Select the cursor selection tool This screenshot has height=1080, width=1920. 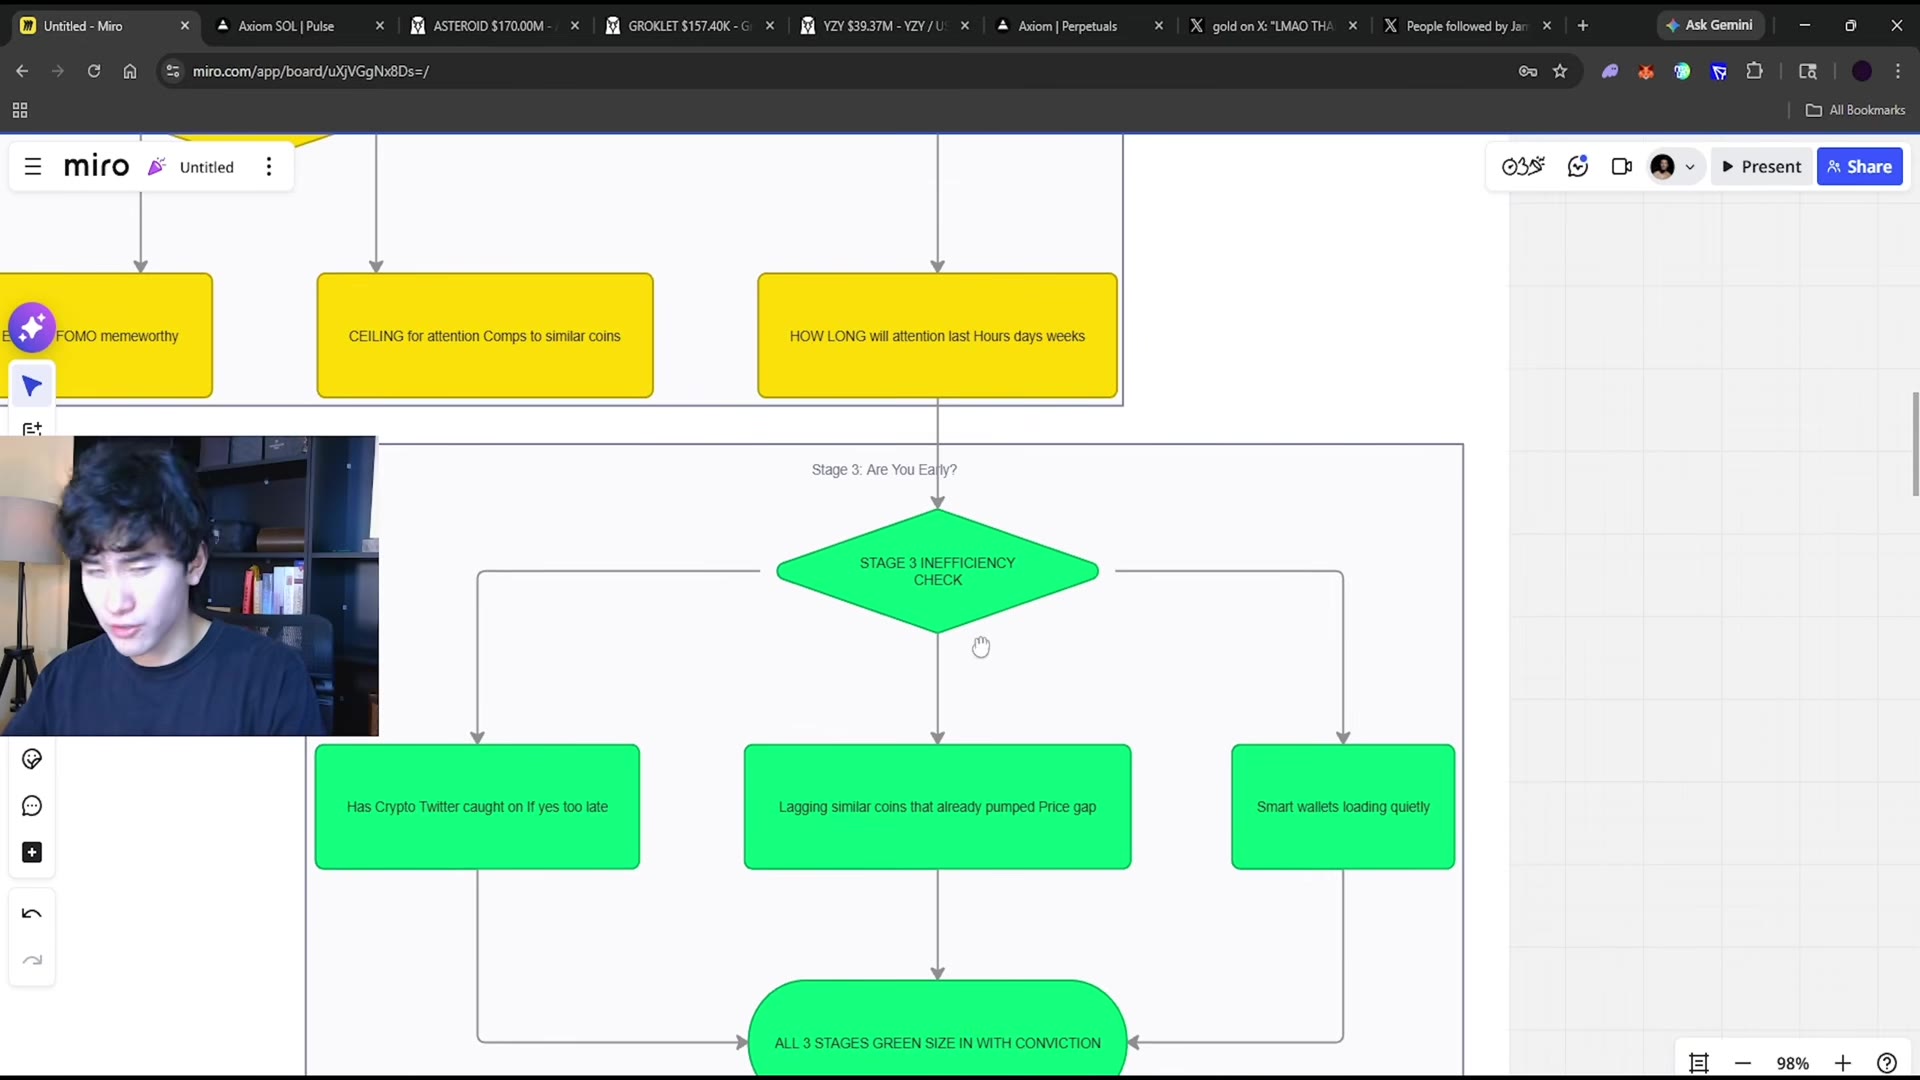pos(32,386)
